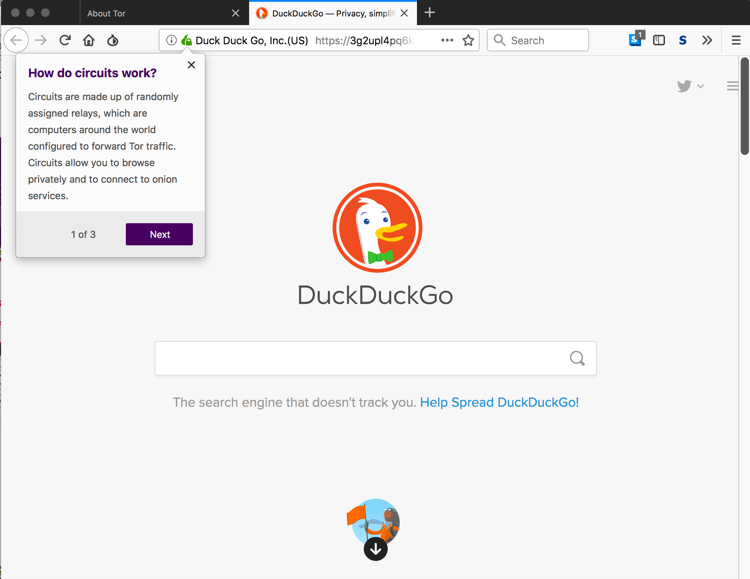Reload the current page
The image size is (750, 579).
pos(65,40)
